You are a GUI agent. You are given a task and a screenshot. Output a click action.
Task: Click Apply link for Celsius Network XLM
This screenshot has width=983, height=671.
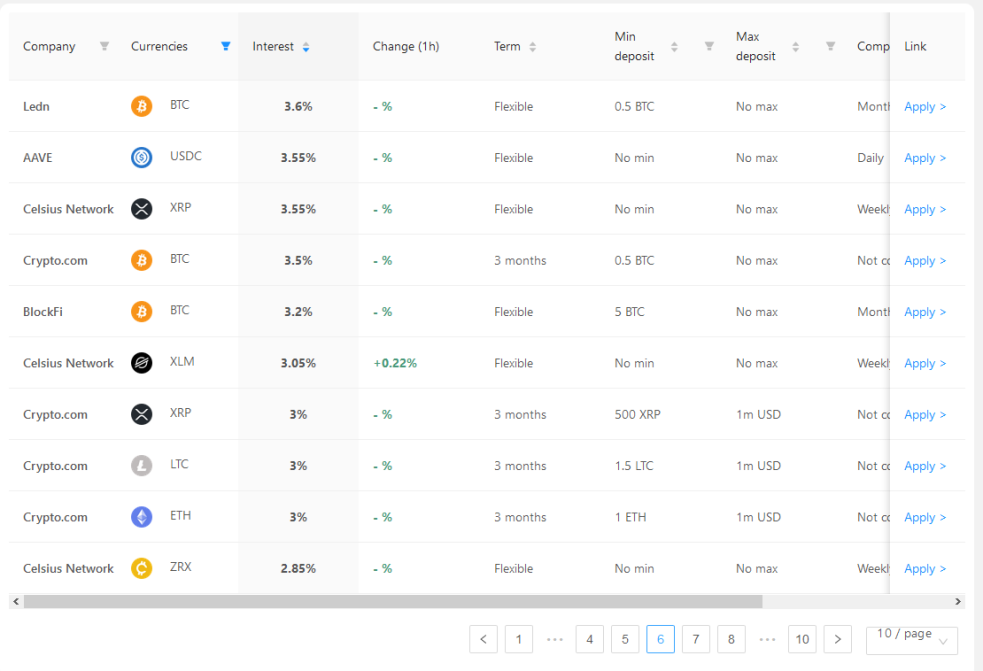[925, 364]
